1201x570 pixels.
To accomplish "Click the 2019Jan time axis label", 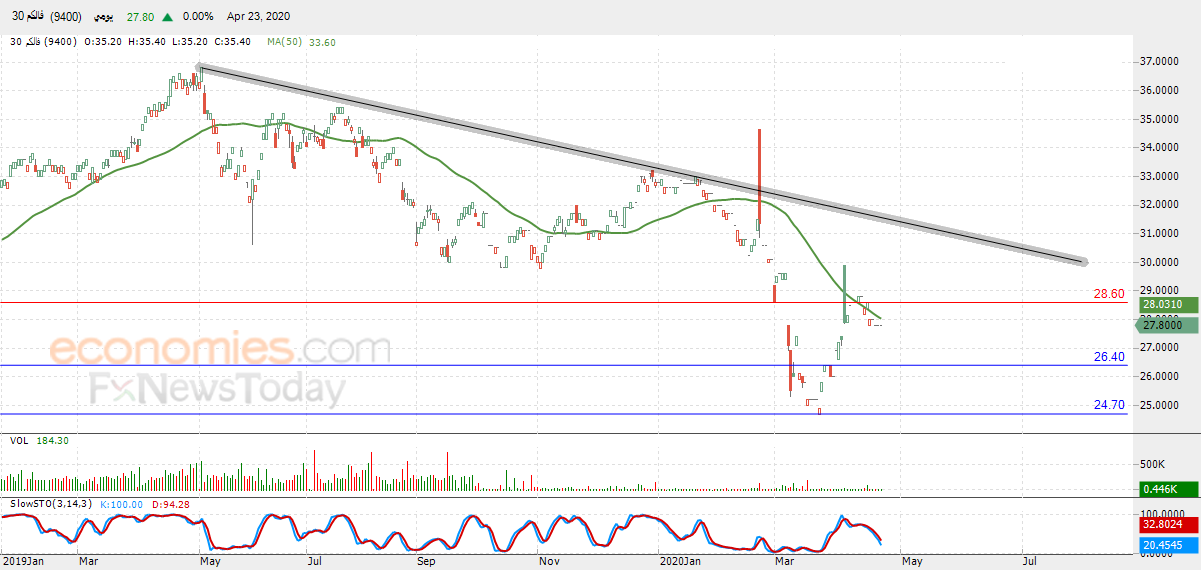I will 22,562.
